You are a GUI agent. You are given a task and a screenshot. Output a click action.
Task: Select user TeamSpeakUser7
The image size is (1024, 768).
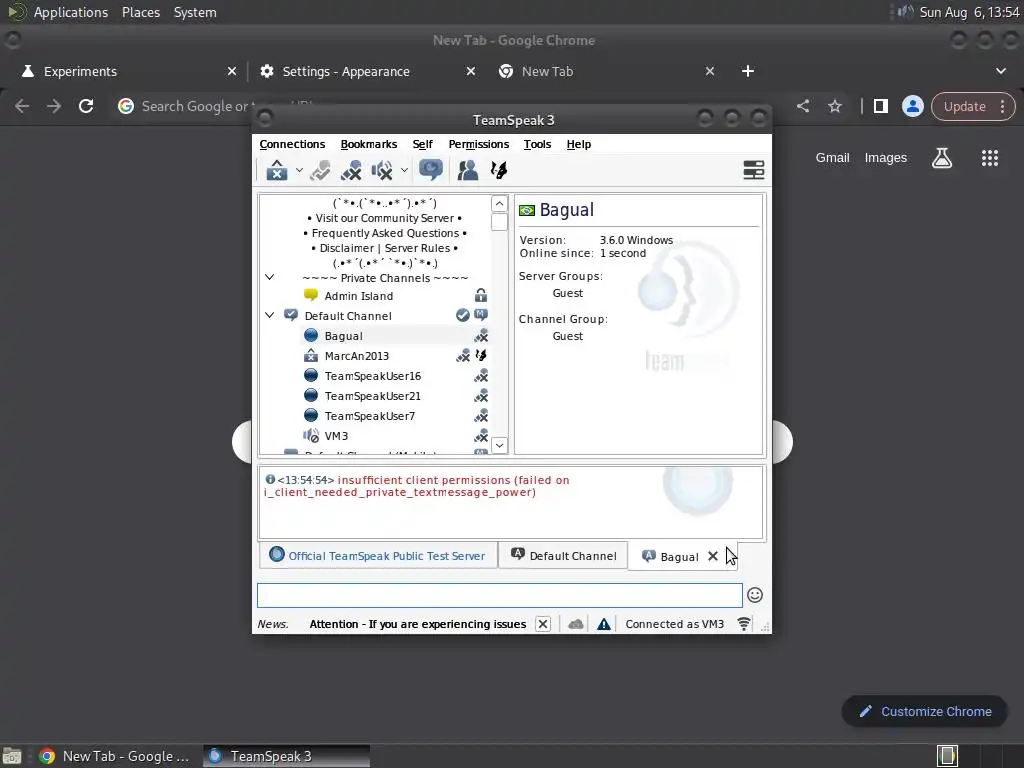point(370,416)
